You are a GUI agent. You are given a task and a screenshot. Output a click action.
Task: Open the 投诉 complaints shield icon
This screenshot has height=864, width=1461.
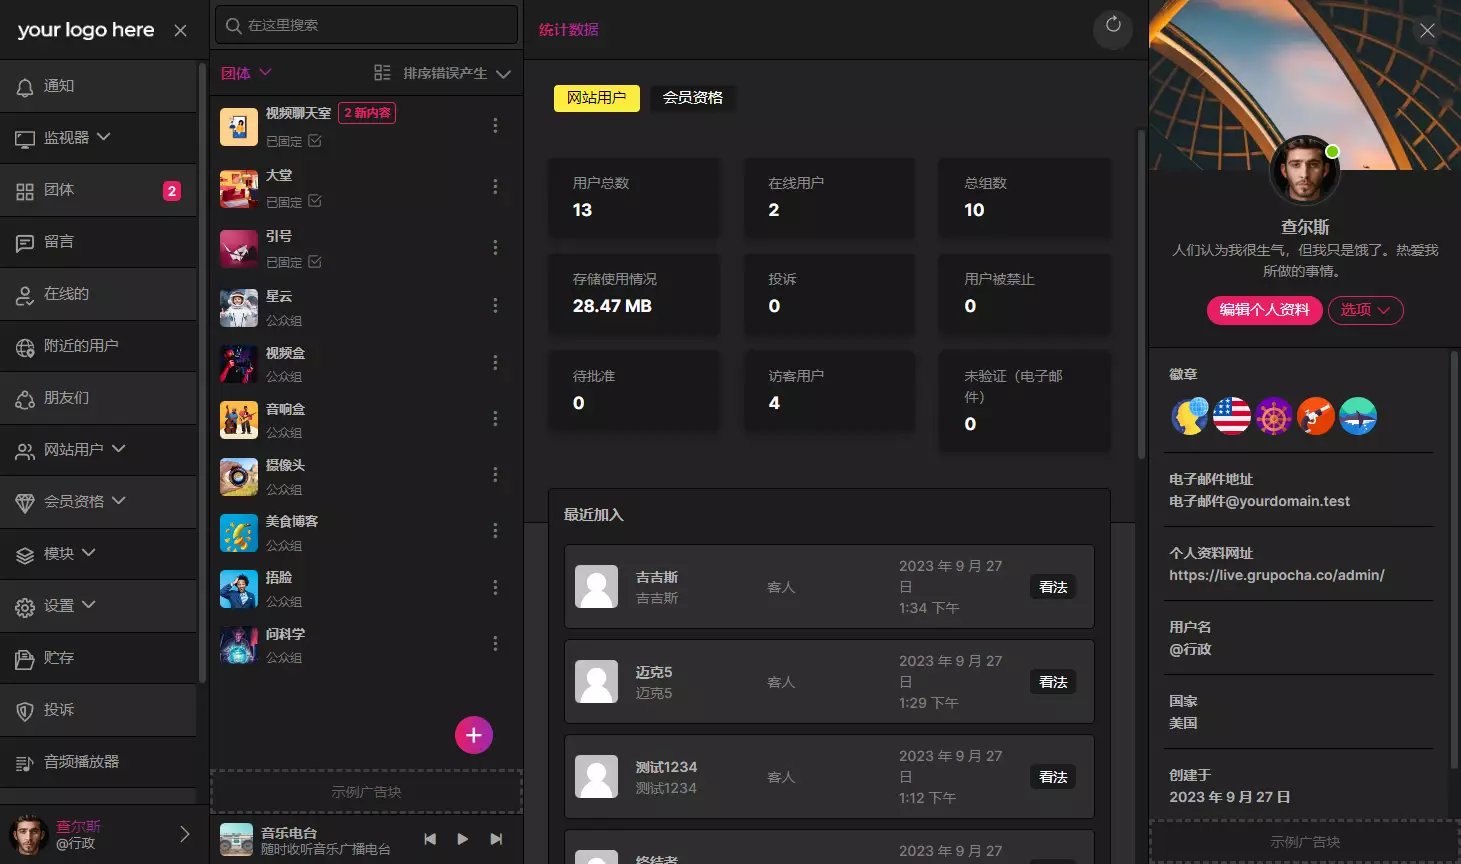point(25,711)
